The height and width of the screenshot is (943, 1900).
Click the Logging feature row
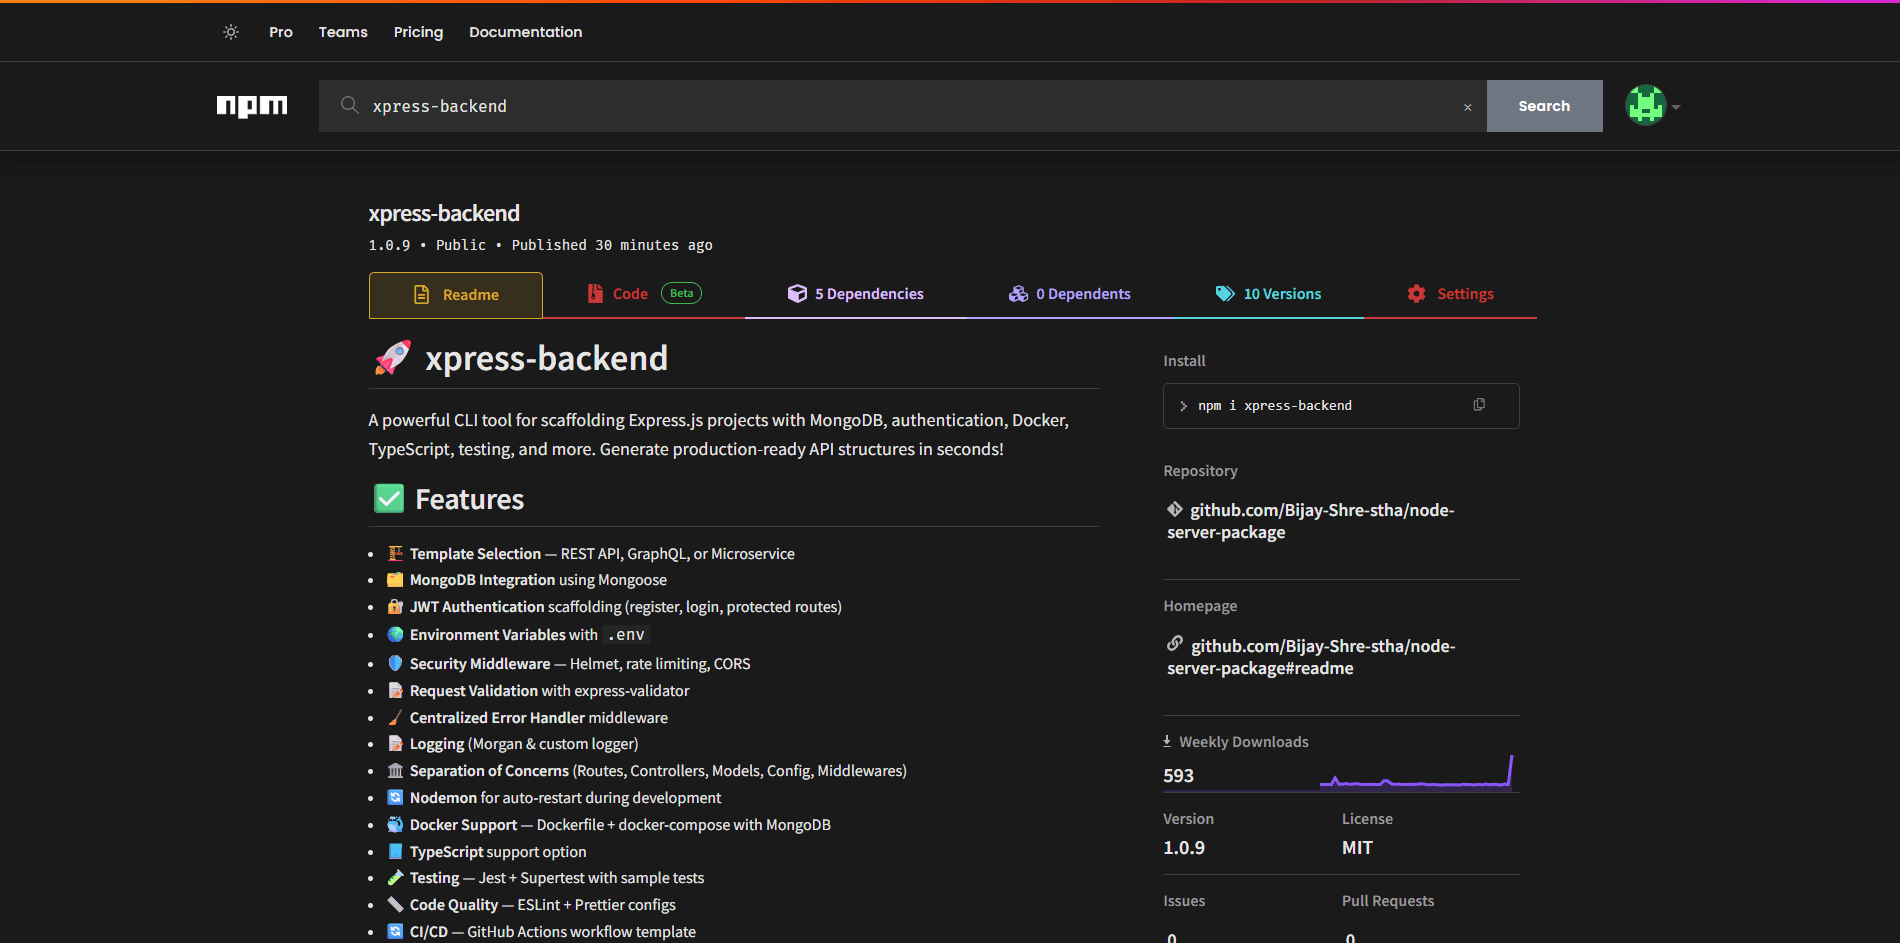(x=513, y=744)
